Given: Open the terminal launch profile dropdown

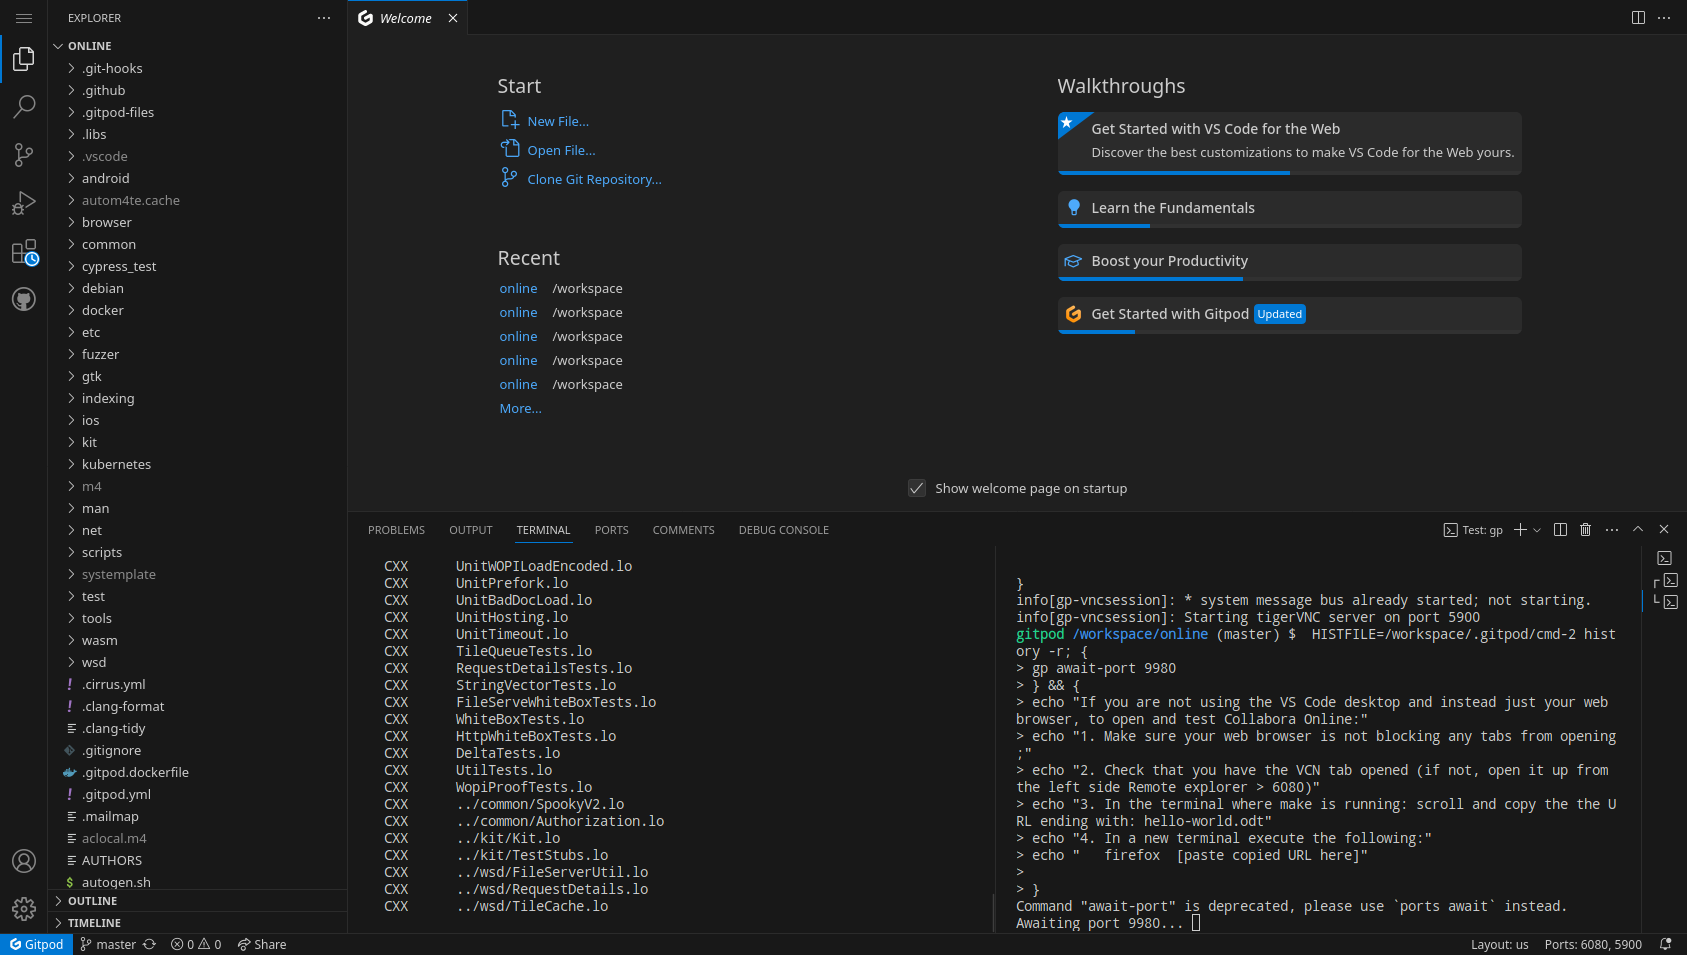Looking at the screenshot, I should point(1537,530).
